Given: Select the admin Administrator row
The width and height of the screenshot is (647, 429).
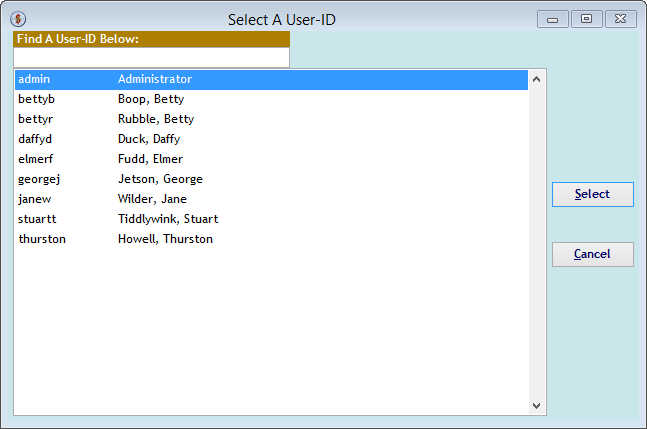Looking at the screenshot, I should click(271, 80).
